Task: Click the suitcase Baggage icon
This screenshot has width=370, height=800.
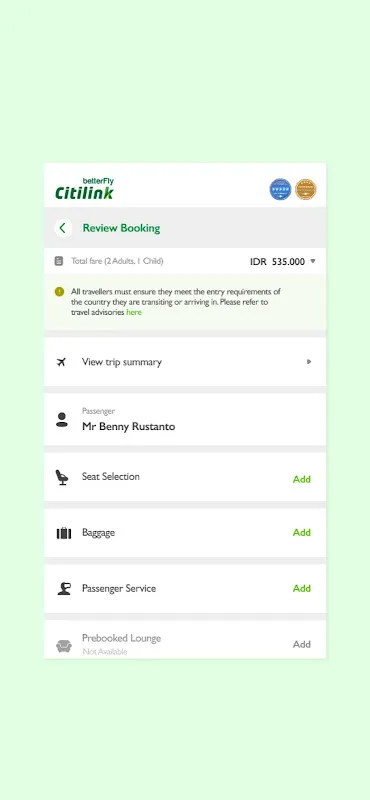Action: [x=63, y=533]
